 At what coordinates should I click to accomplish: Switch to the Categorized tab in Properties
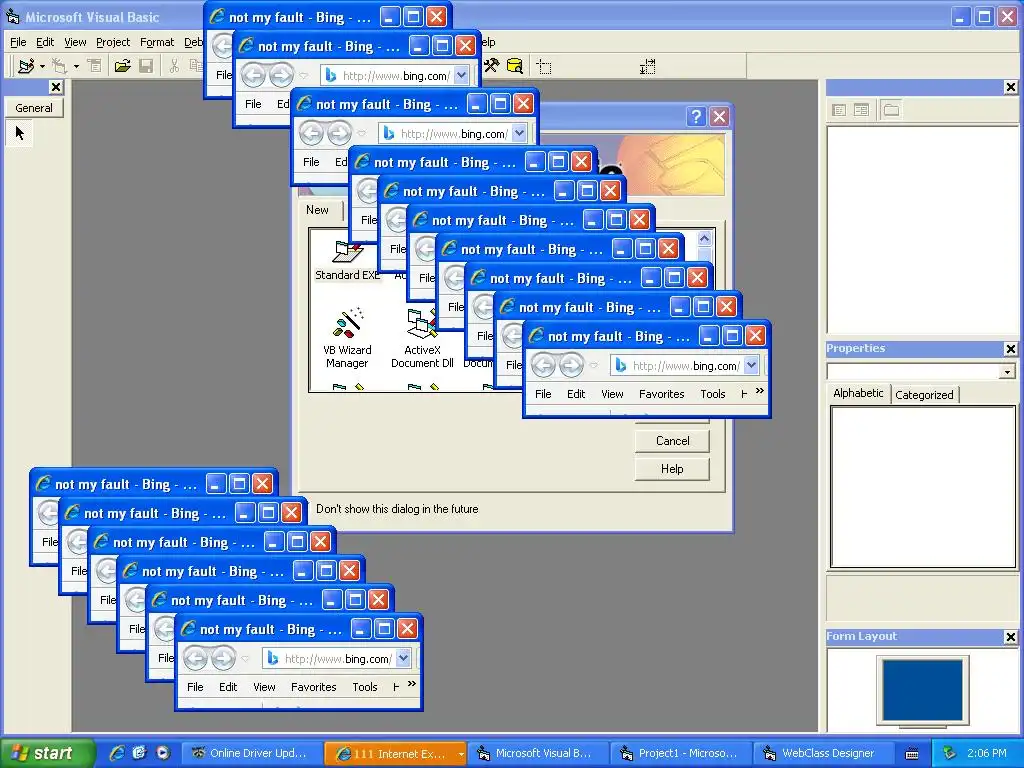click(924, 395)
